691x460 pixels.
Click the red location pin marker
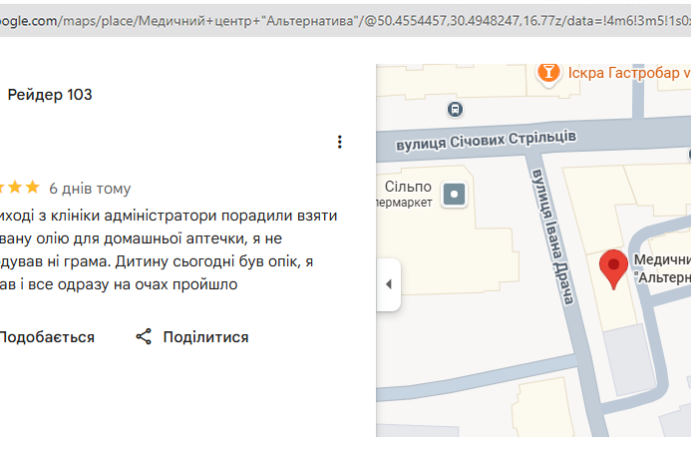coord(613,269)
